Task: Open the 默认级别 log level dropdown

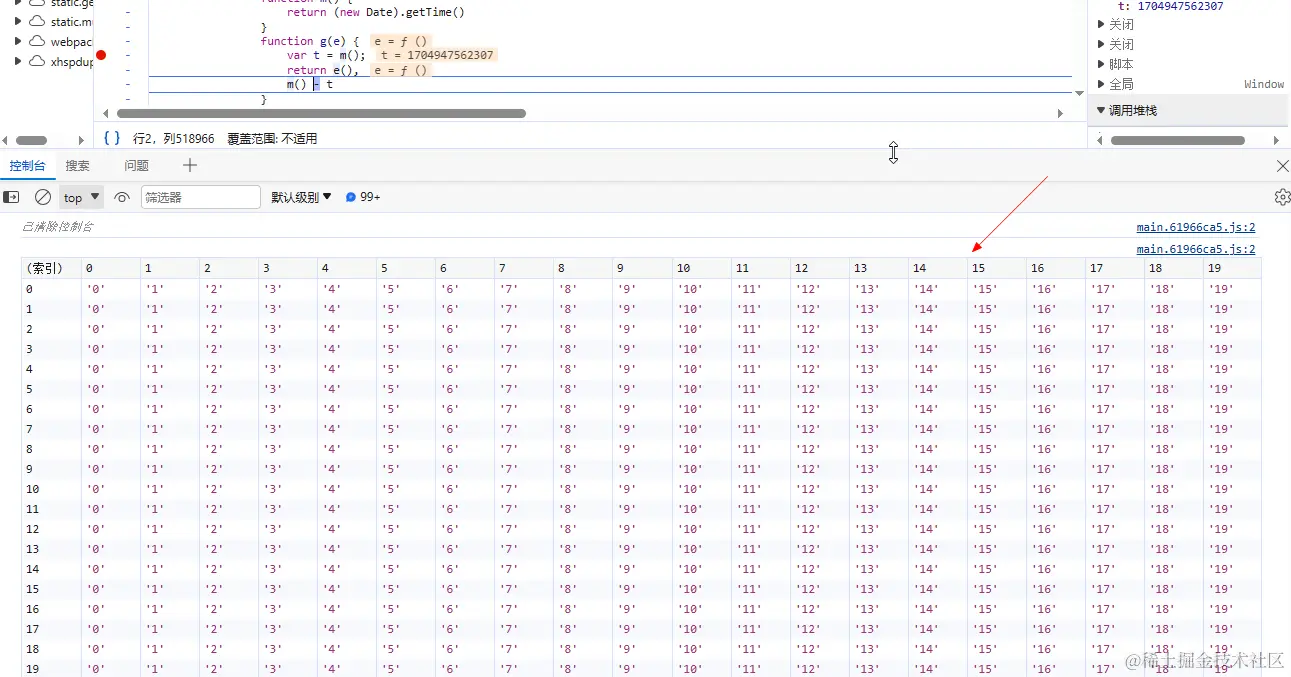Action: [301, 197]
